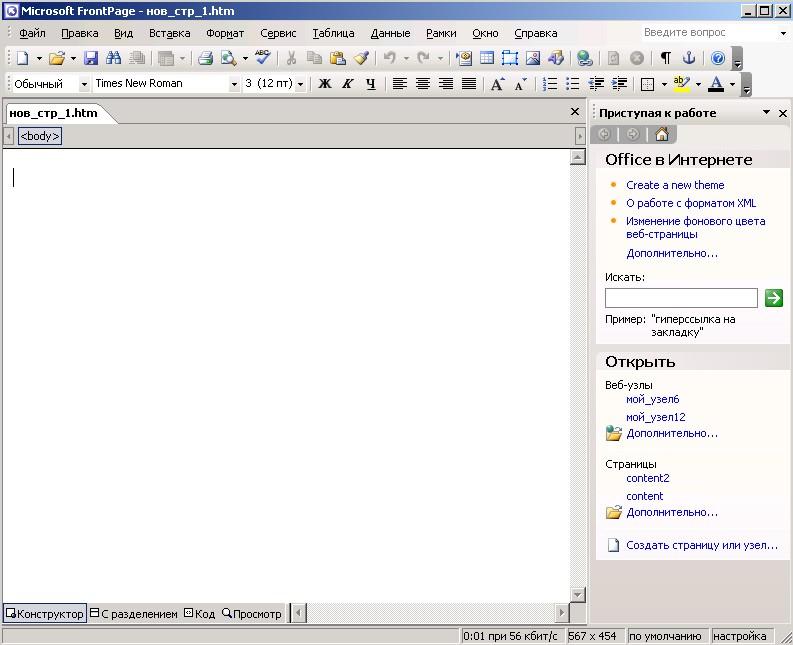Click the Insert Layer icon
Screen dimensions: 793x645
click(x=510, y=58)
